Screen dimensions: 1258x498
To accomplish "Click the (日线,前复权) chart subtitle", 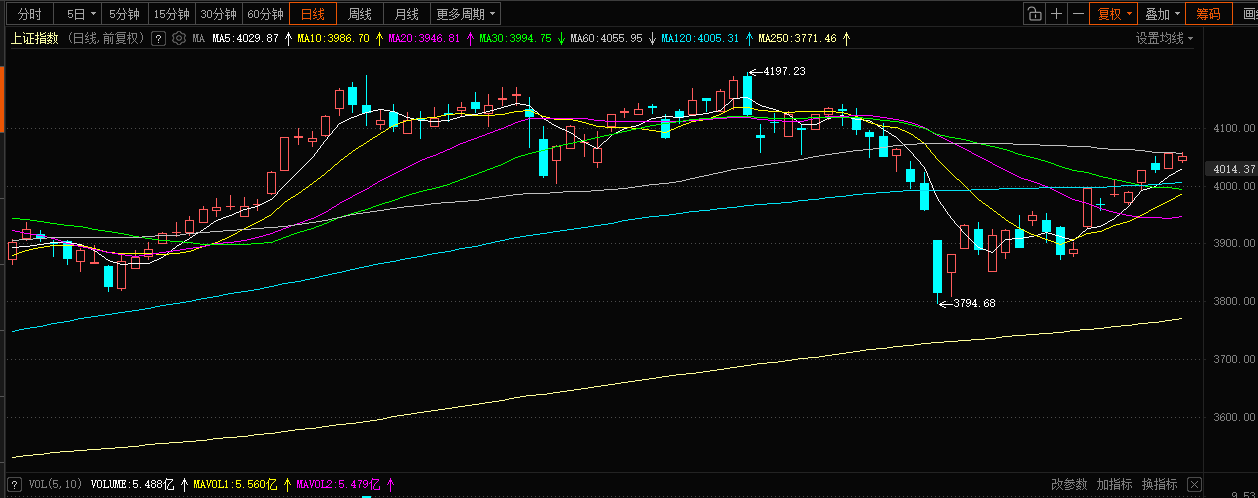I will tap(107, 38).
